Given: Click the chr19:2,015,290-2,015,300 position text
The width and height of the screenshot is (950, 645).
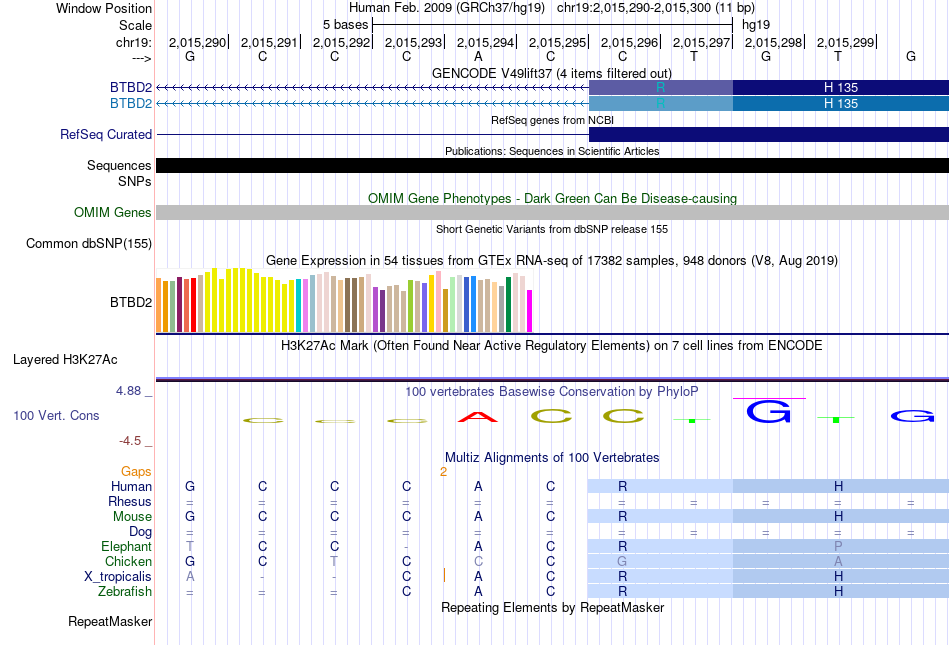Looking at the screenshot, I should click(656, 8).
